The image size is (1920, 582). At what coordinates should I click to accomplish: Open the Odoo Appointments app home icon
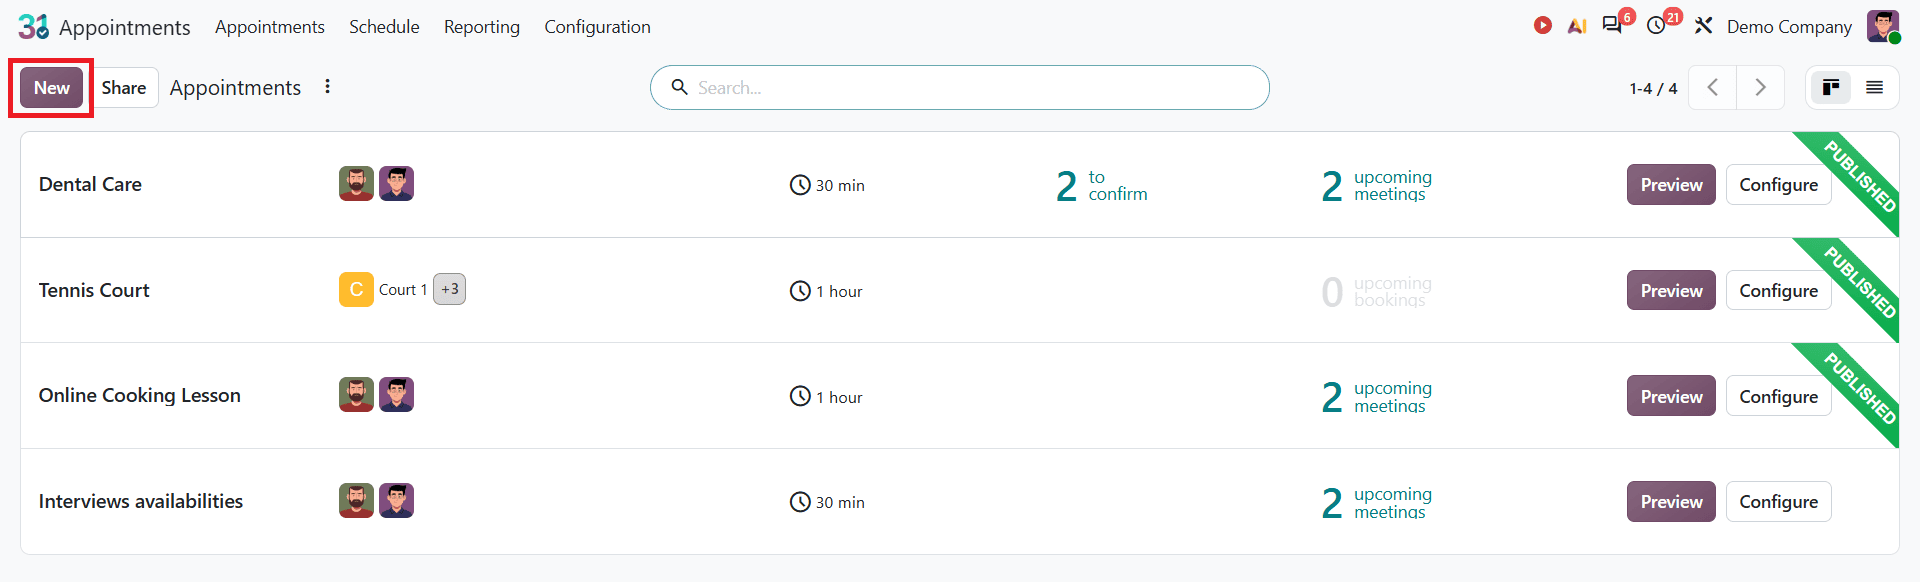(34, 27)
